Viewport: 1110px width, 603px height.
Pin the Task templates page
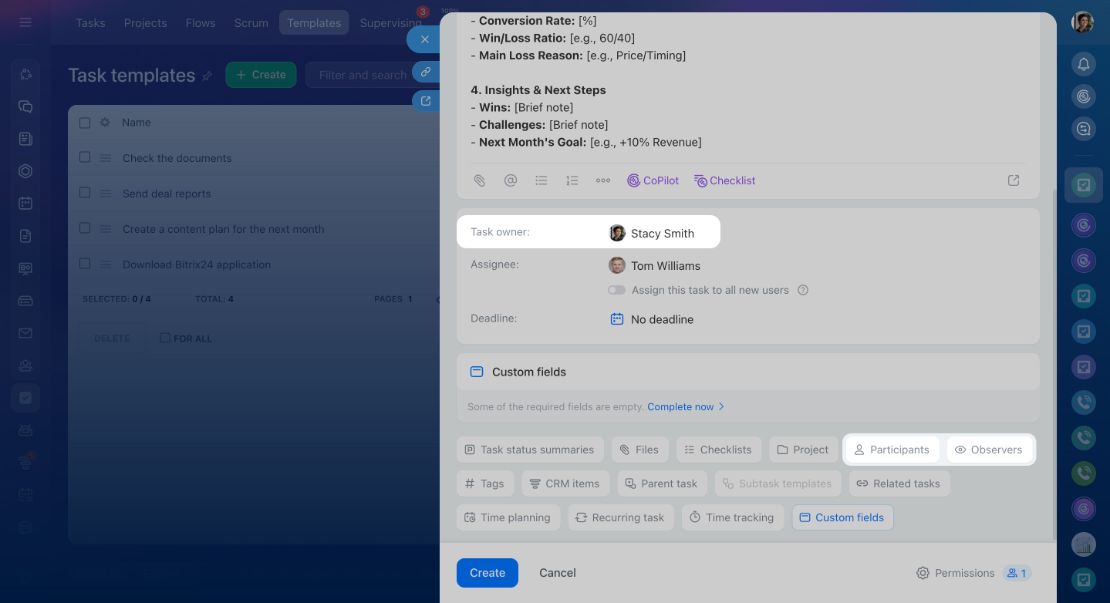click(207, 76)
